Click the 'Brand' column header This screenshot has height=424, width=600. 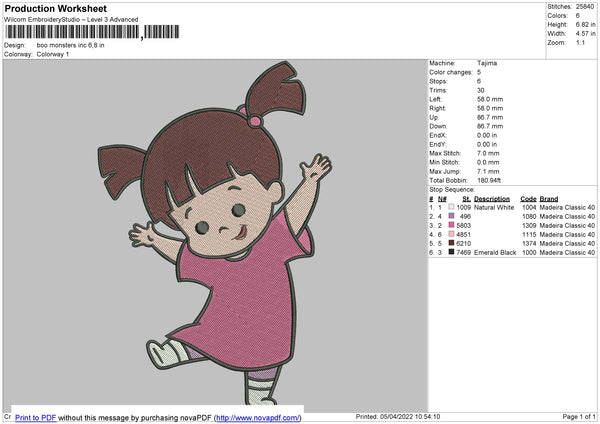[549, 199]
